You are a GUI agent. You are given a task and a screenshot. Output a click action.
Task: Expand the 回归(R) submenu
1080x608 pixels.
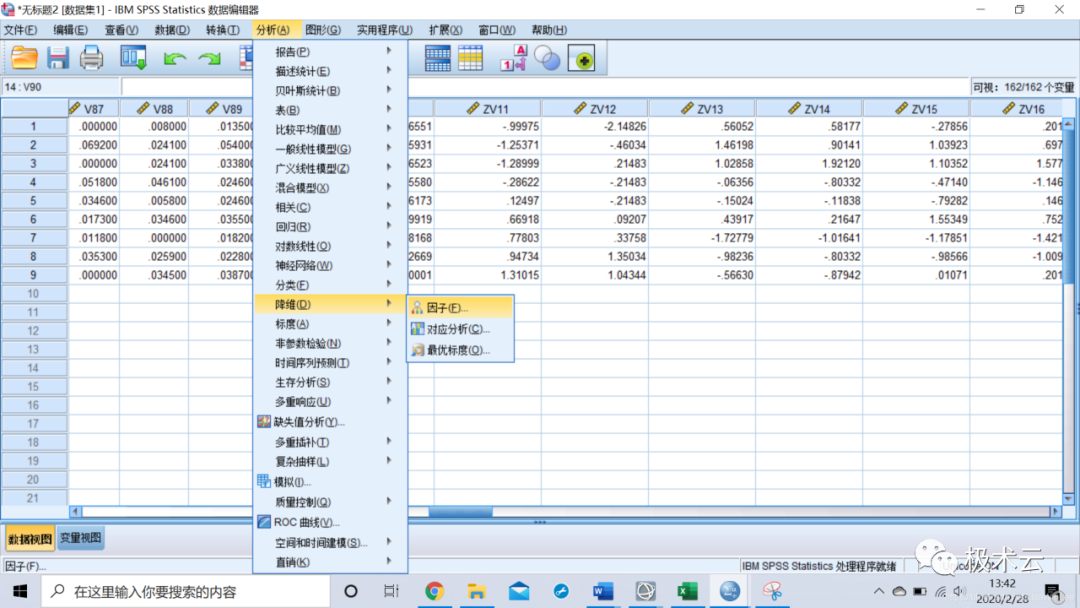pyautogui.click(x=330, y=227)
